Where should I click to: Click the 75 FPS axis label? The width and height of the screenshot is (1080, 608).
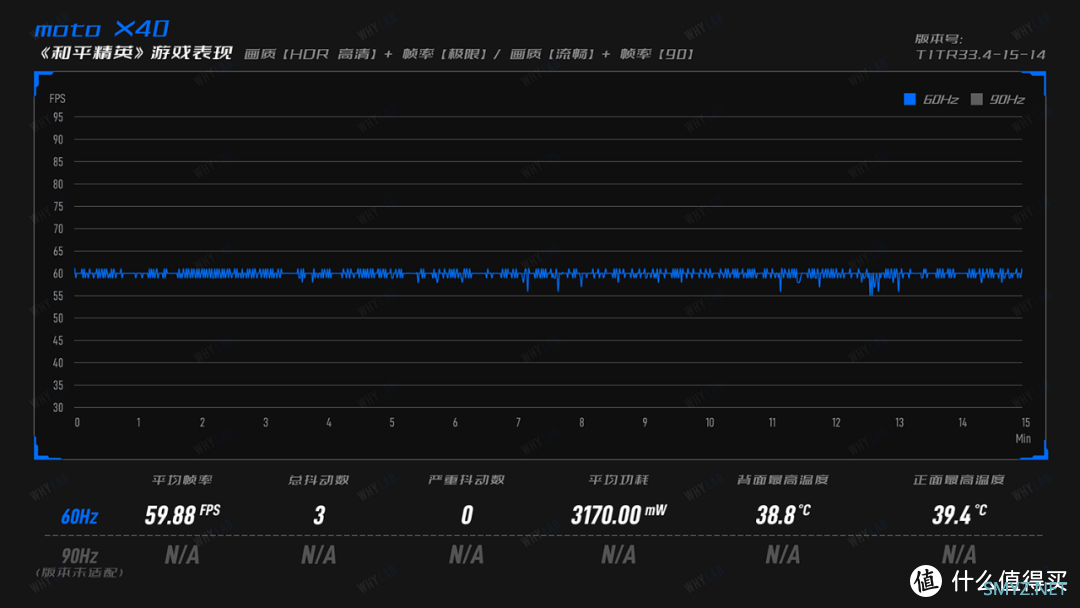[x=58, y=207]
